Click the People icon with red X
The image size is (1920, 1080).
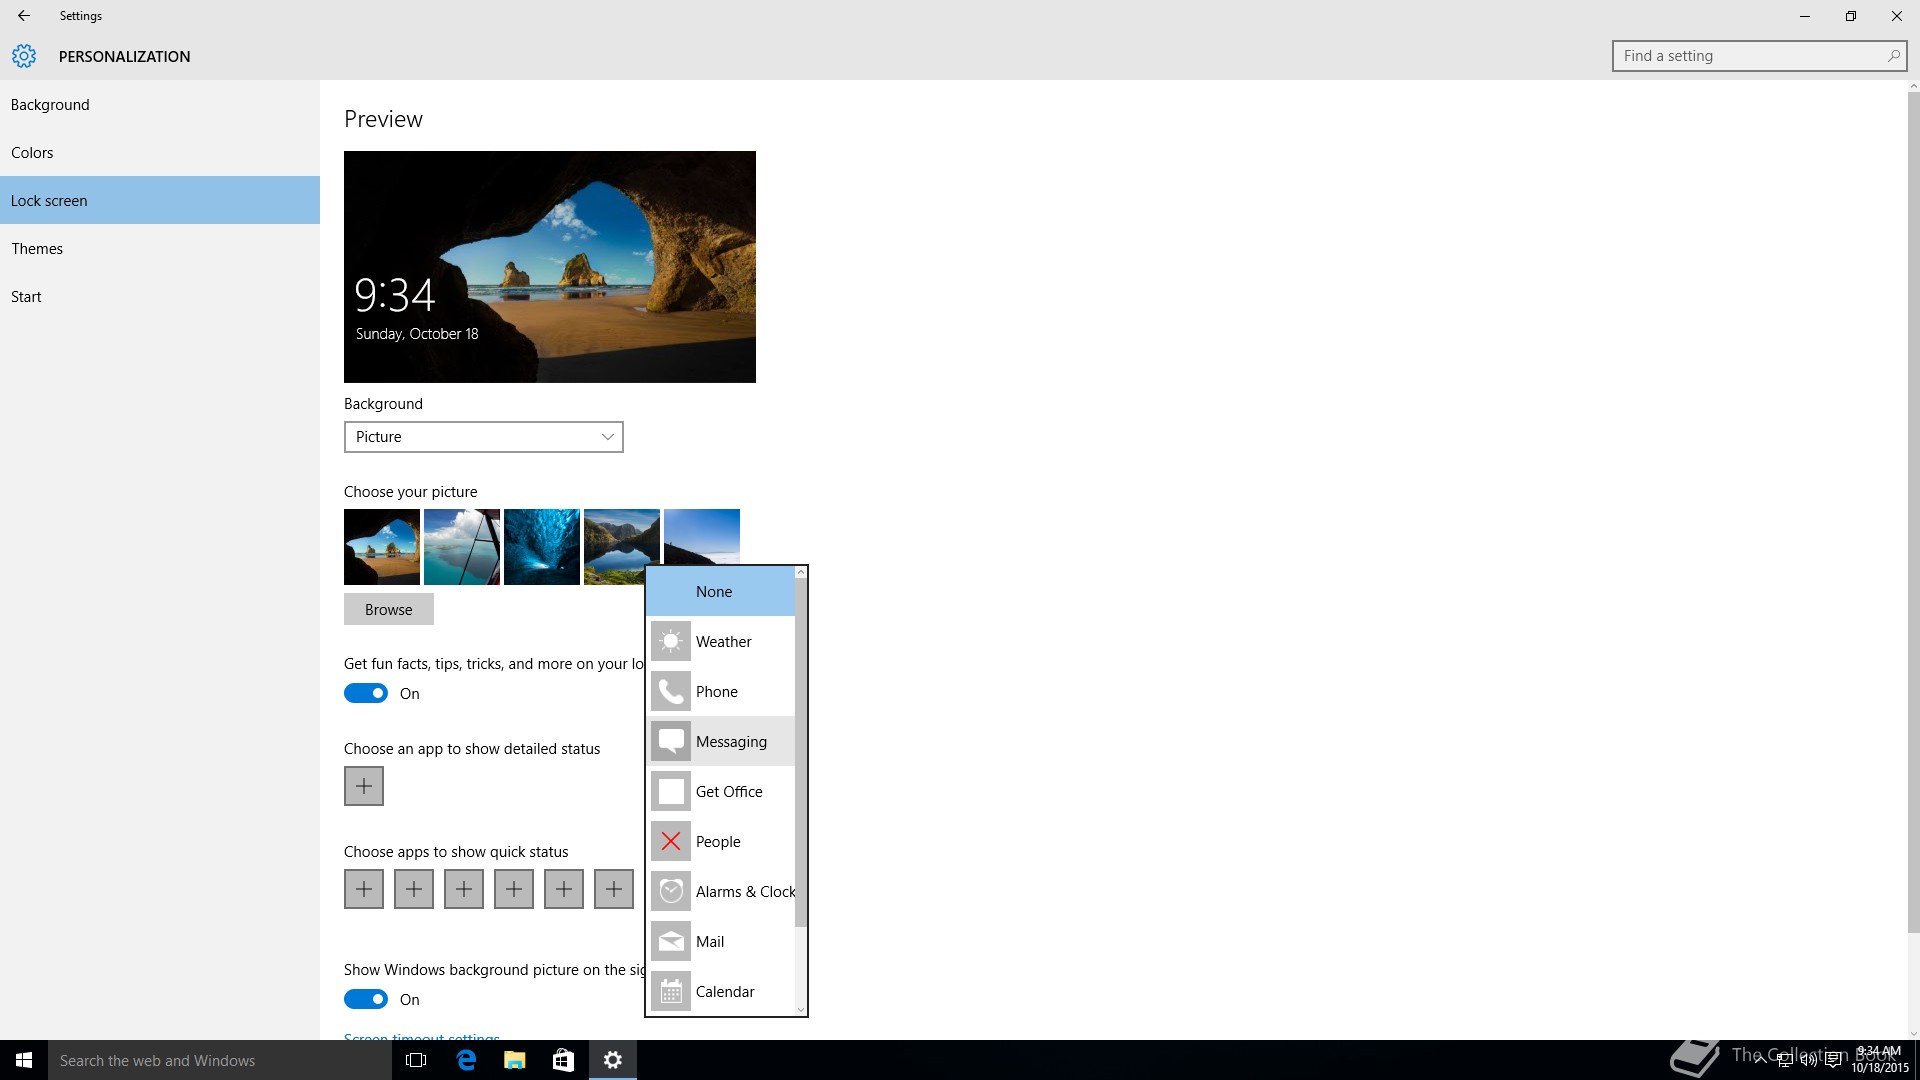[x=671, y=841]
